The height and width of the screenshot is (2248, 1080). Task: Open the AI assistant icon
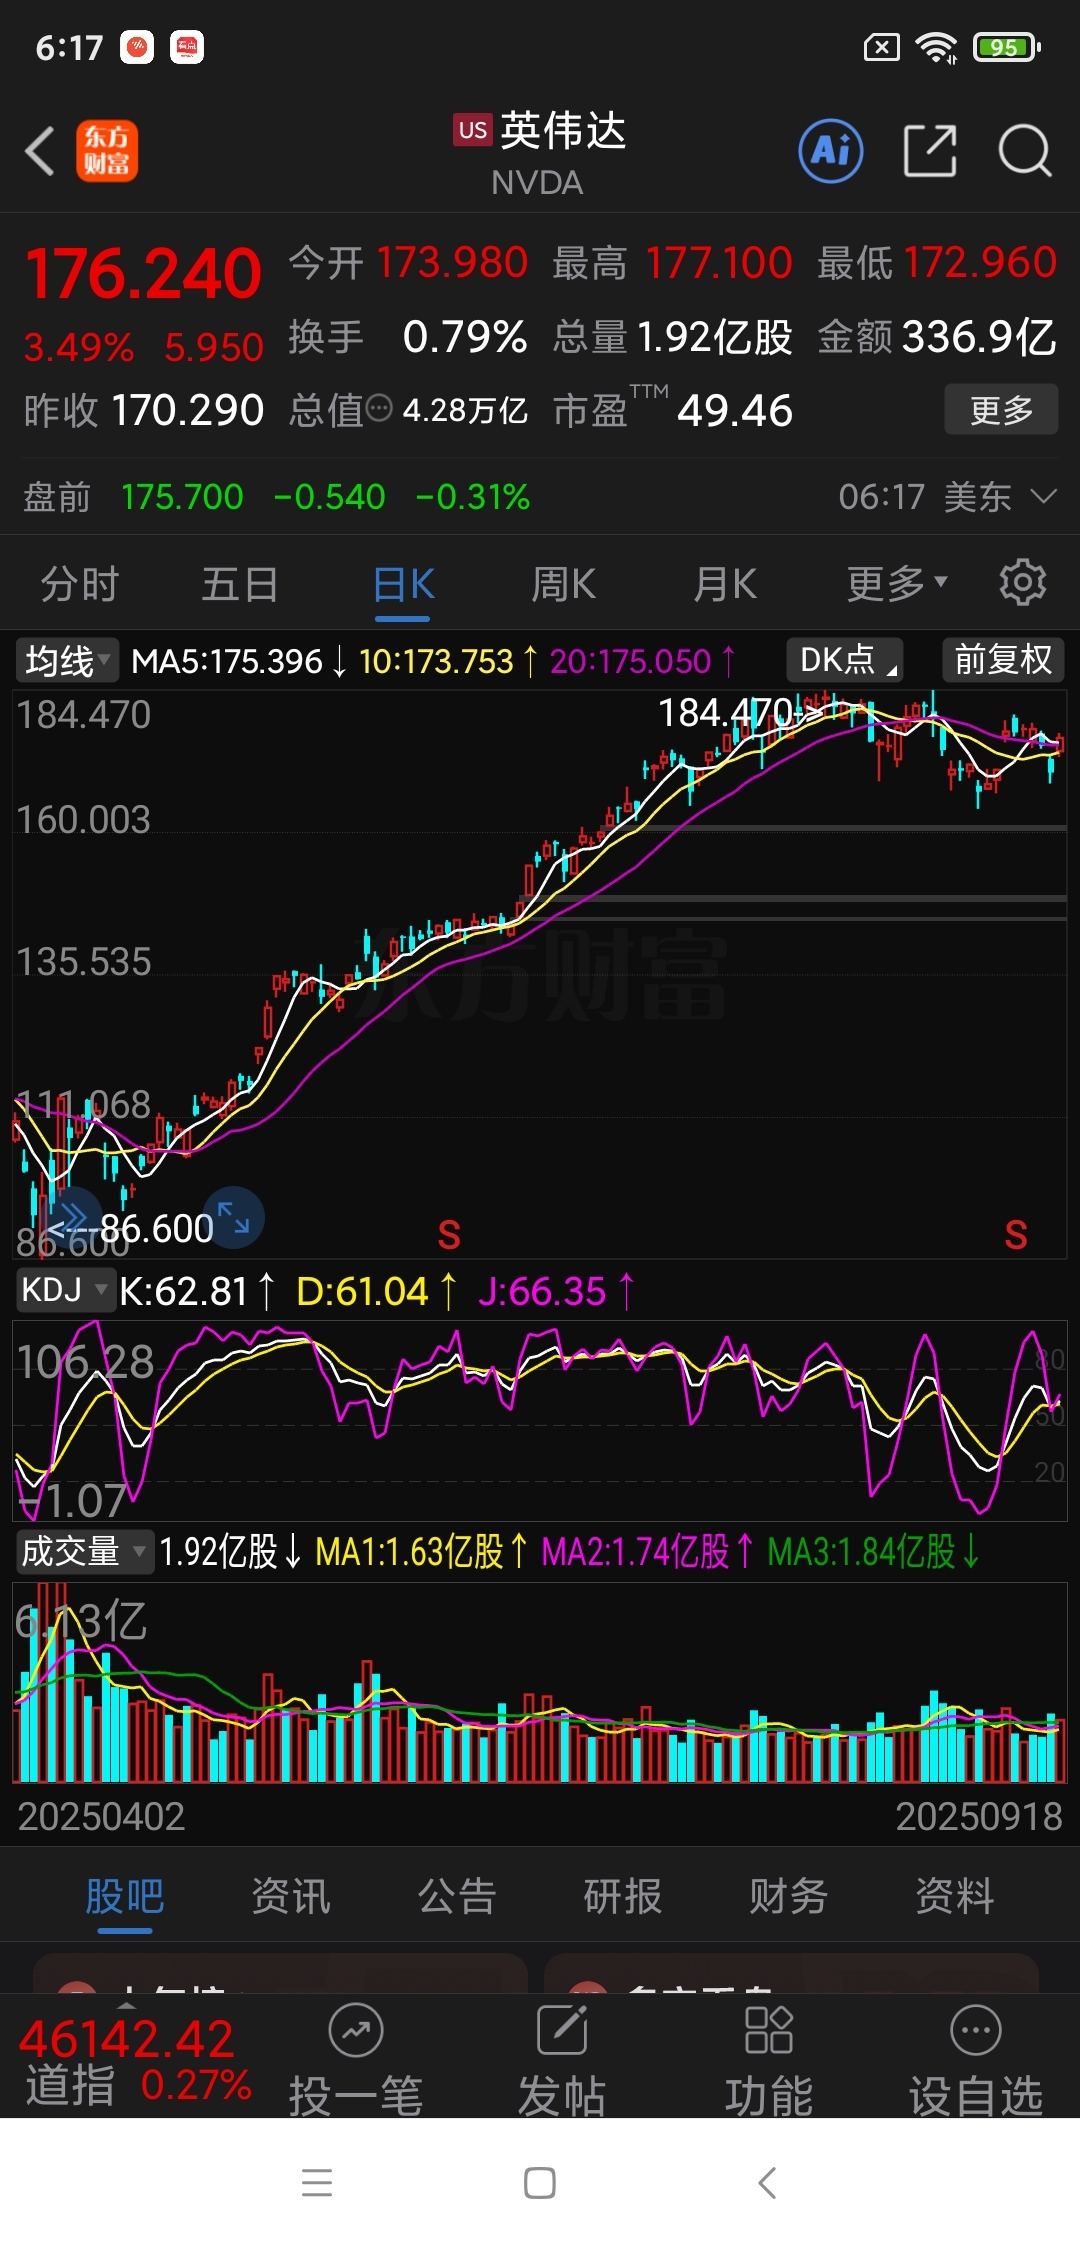[x=831, y=152]
